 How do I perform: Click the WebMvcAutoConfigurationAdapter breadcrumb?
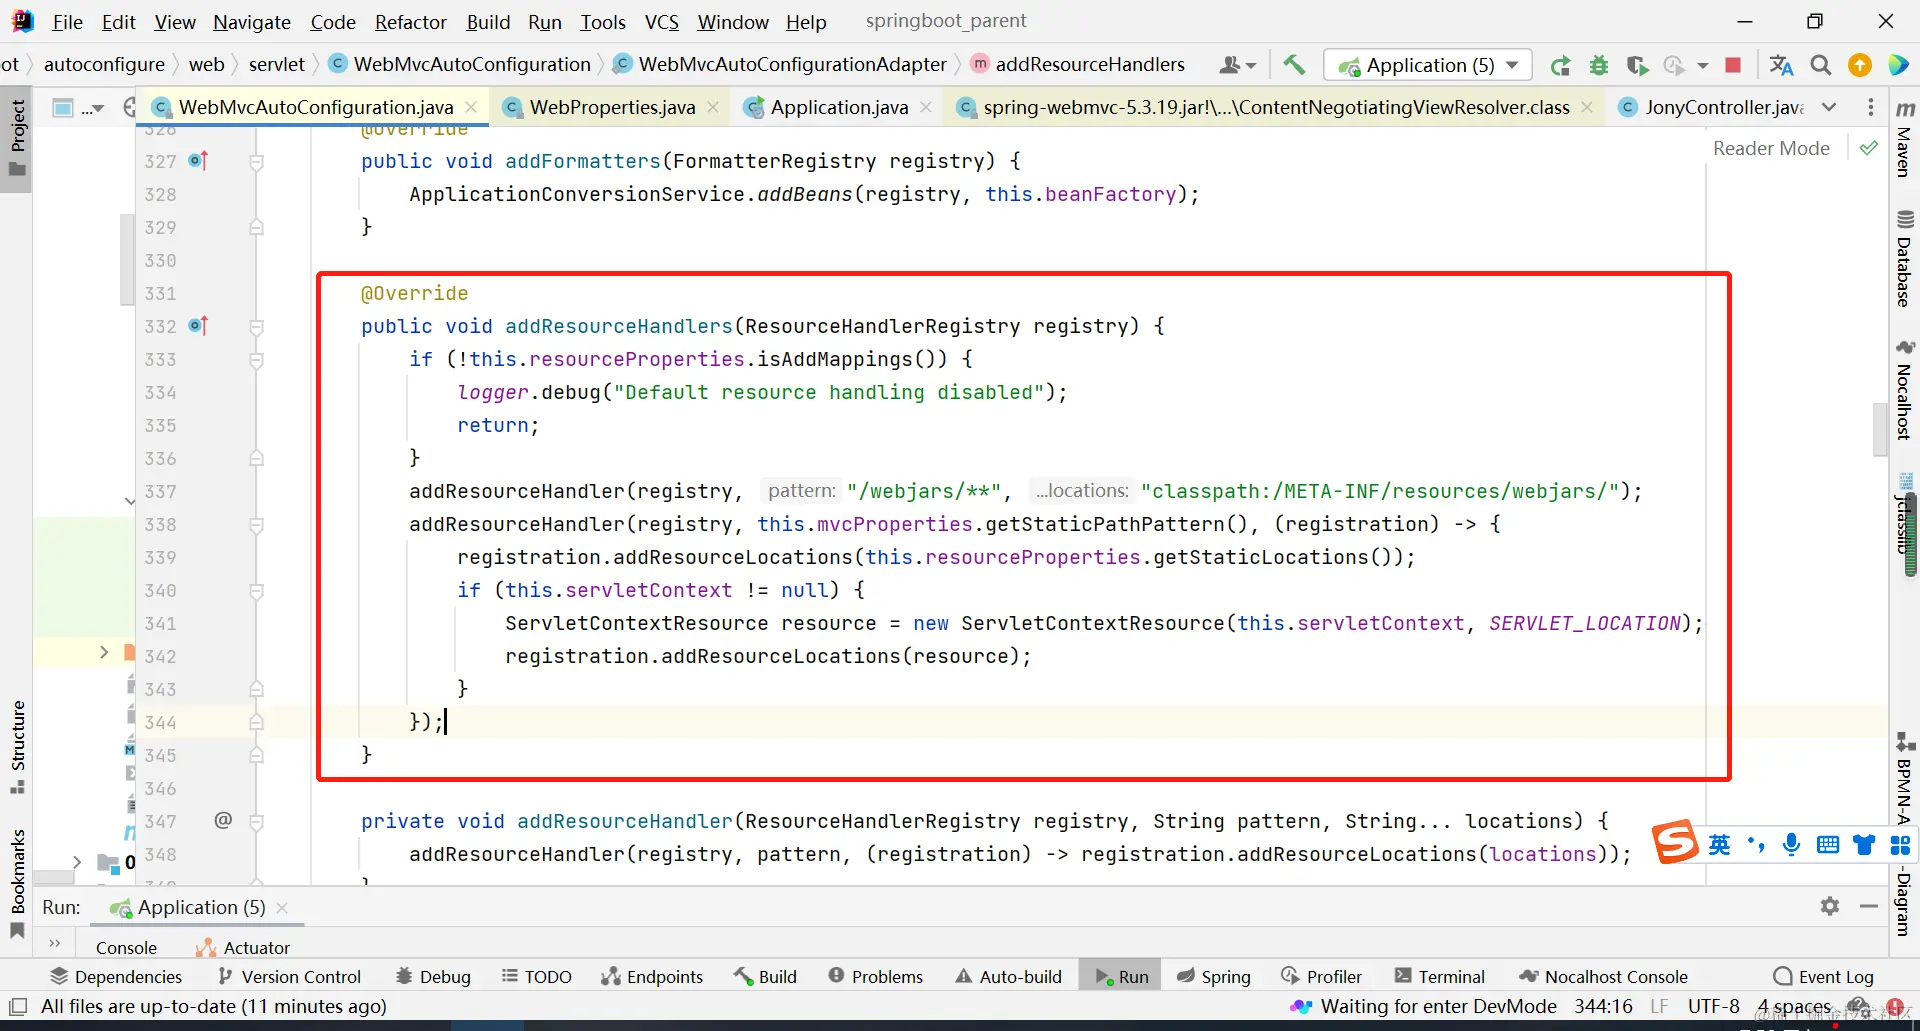click(x=792, y=64)
